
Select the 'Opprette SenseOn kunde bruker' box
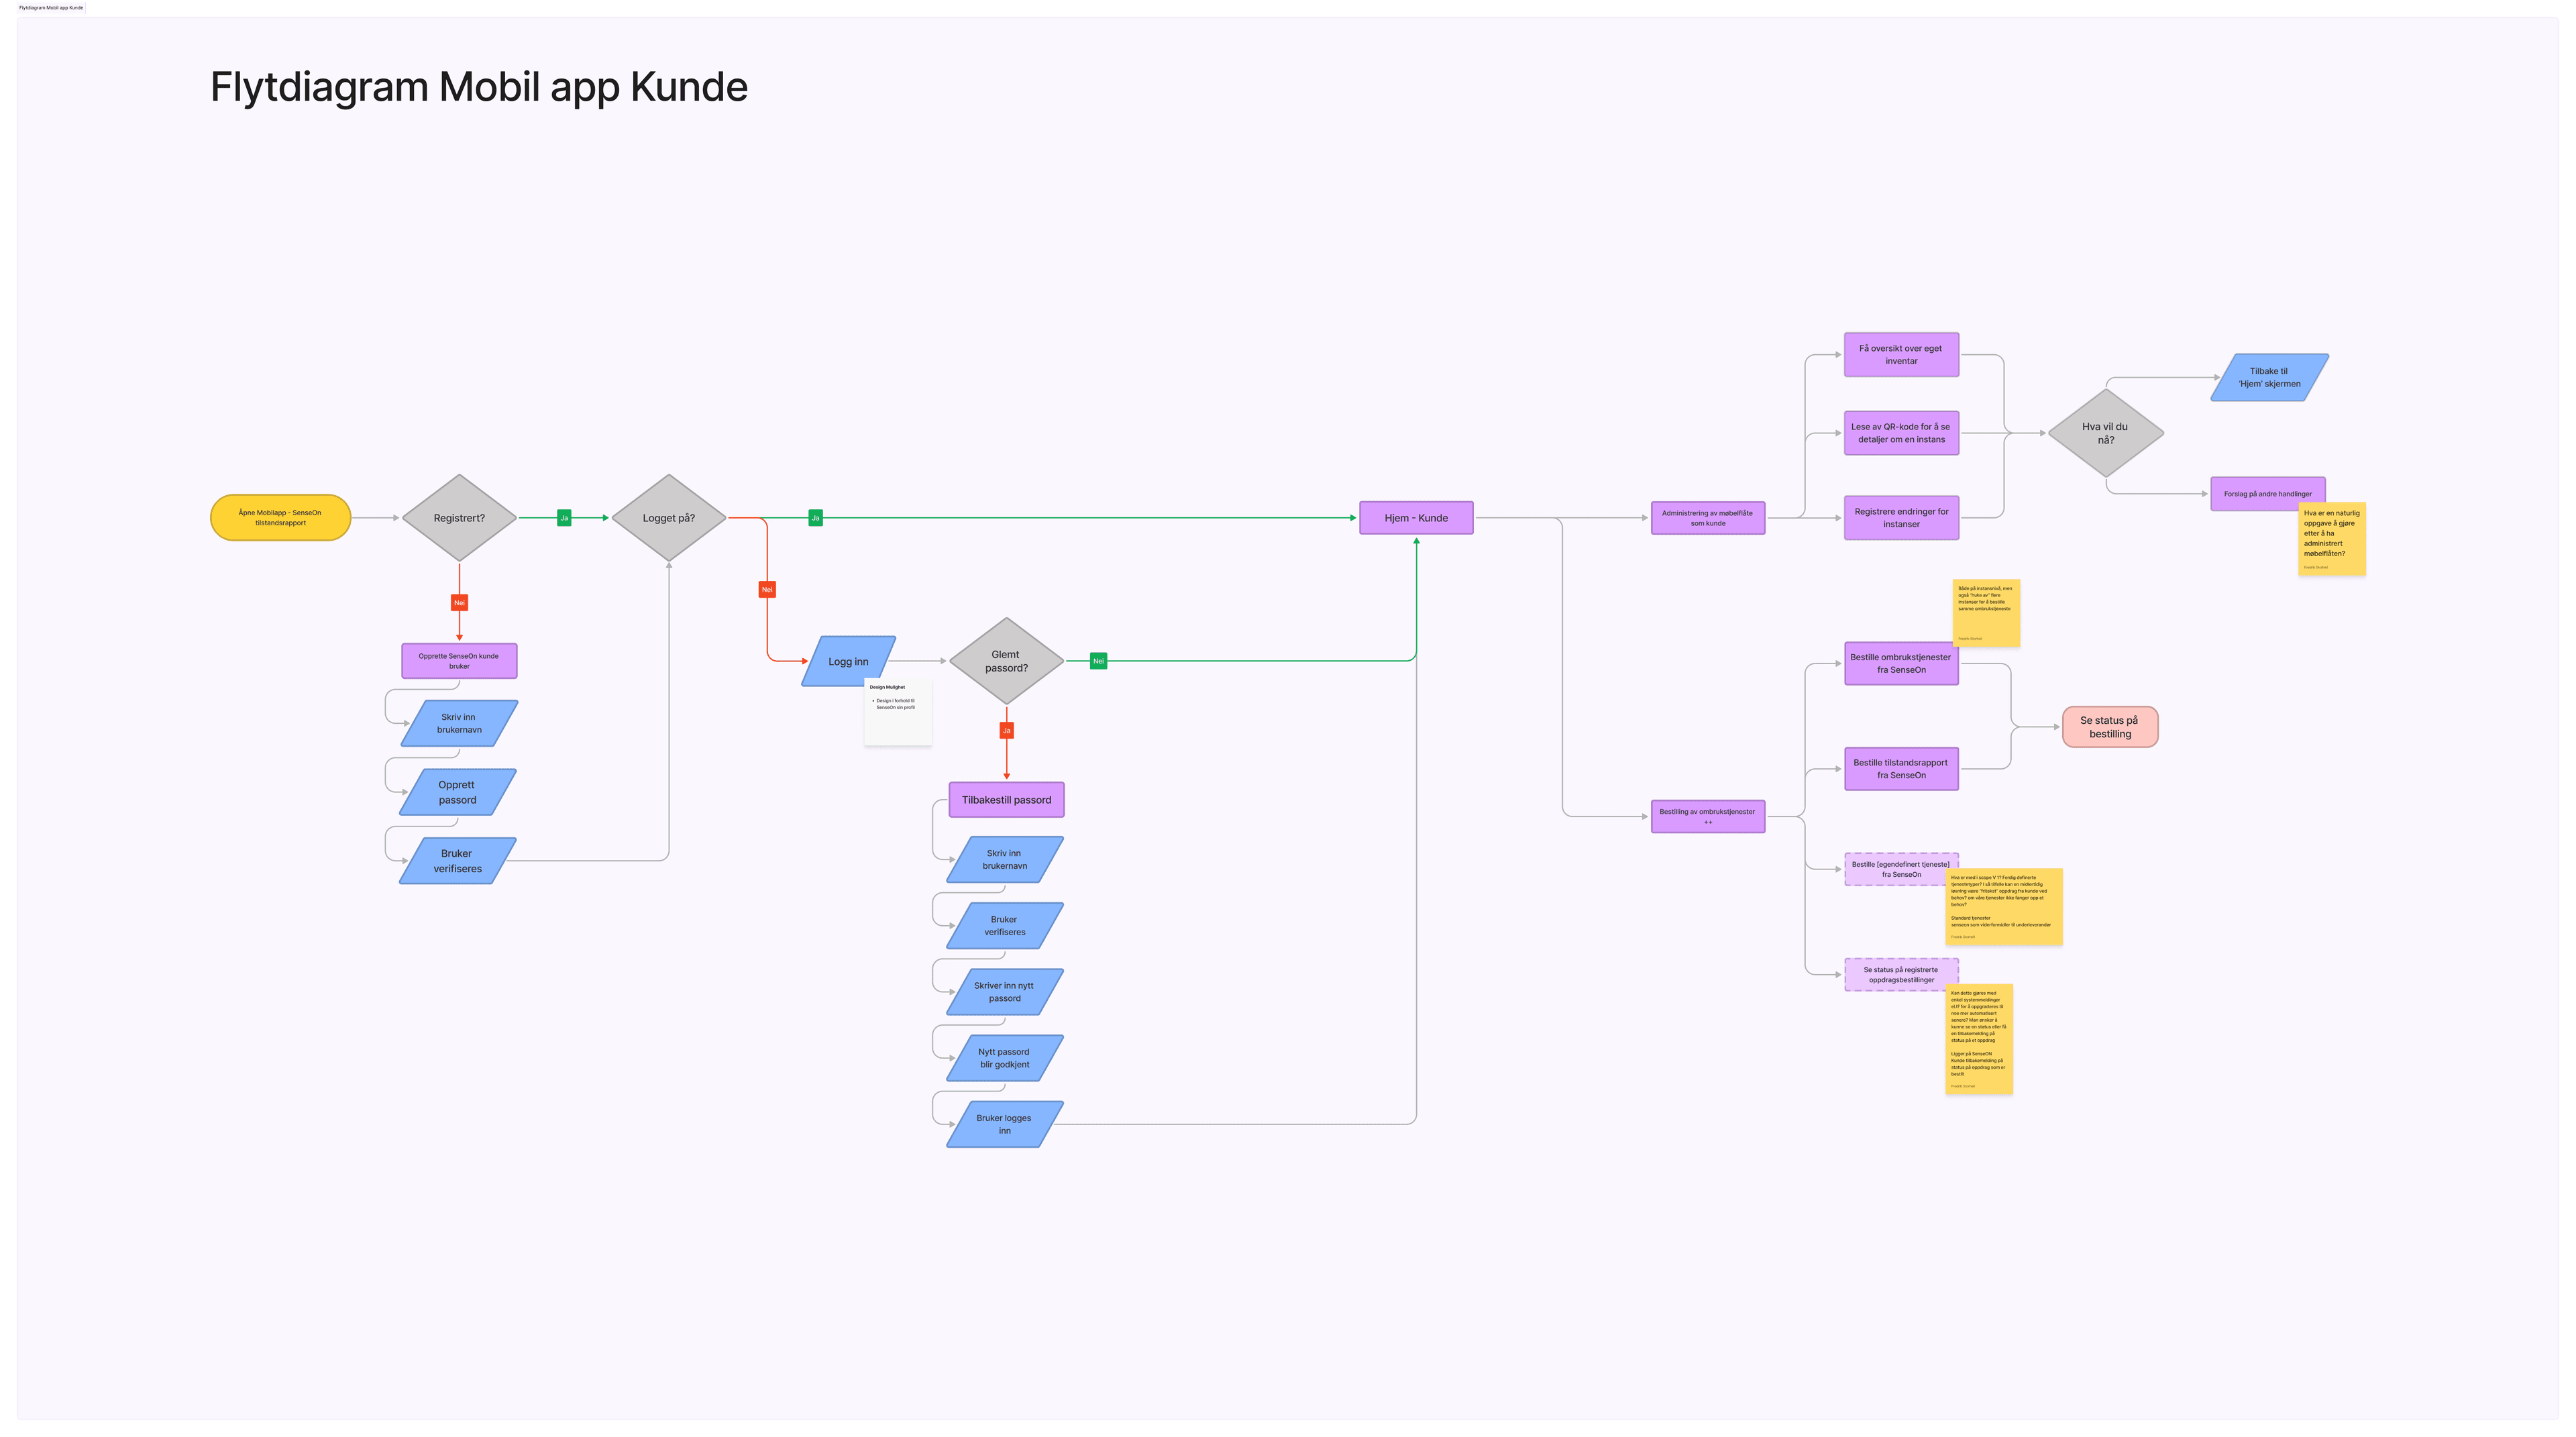tap(459, 661)
